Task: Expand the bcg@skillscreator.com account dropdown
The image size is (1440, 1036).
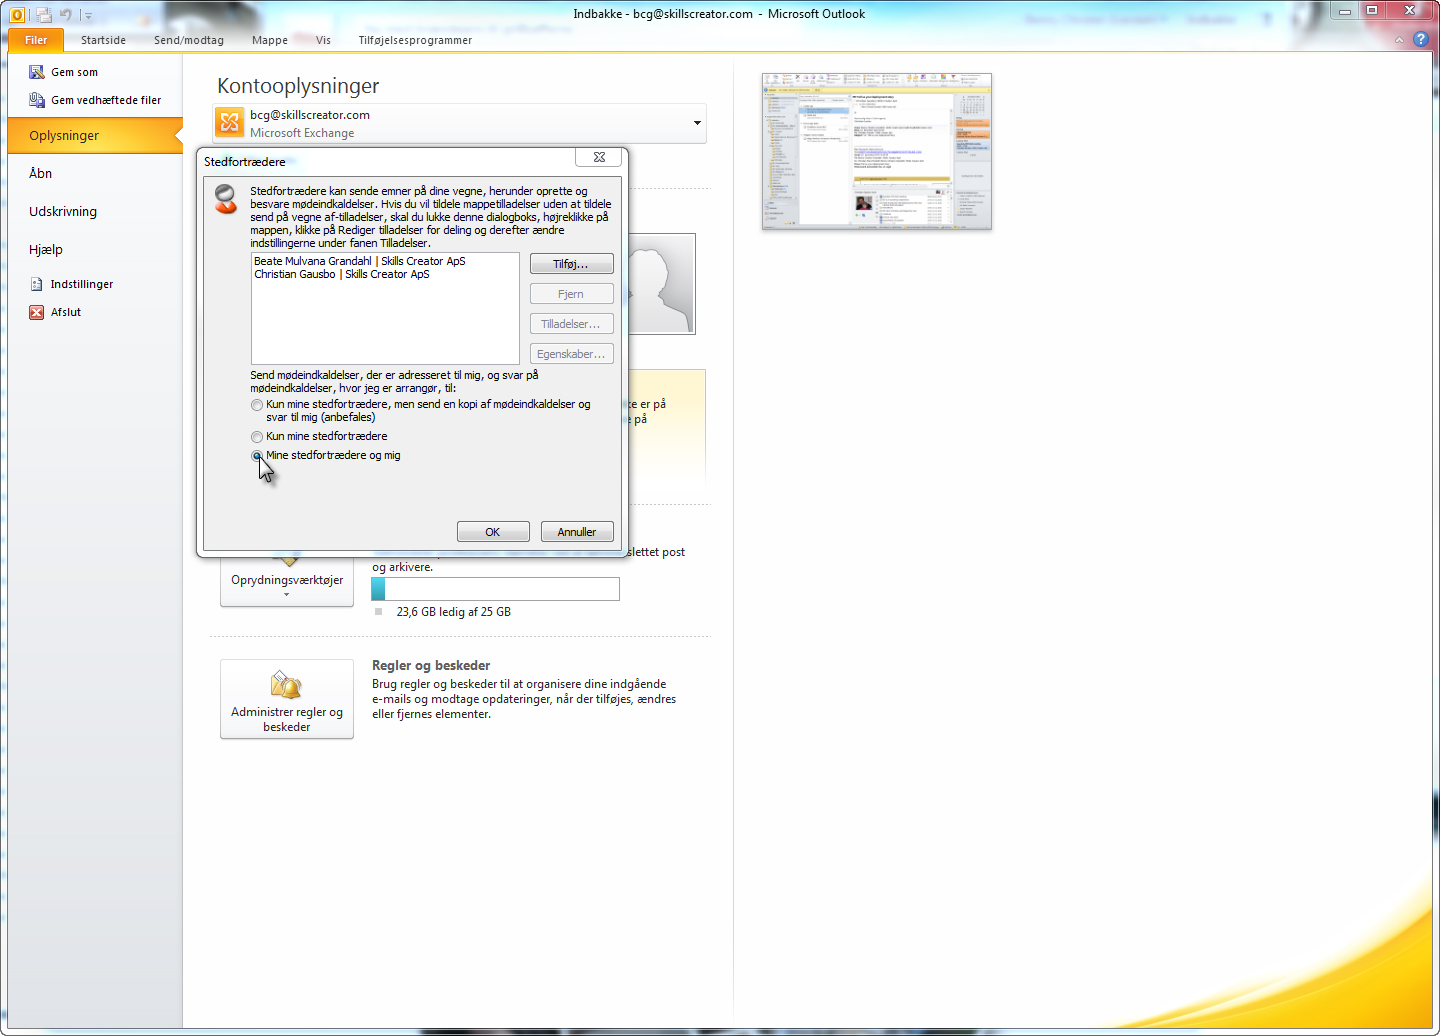Action: 697,123
